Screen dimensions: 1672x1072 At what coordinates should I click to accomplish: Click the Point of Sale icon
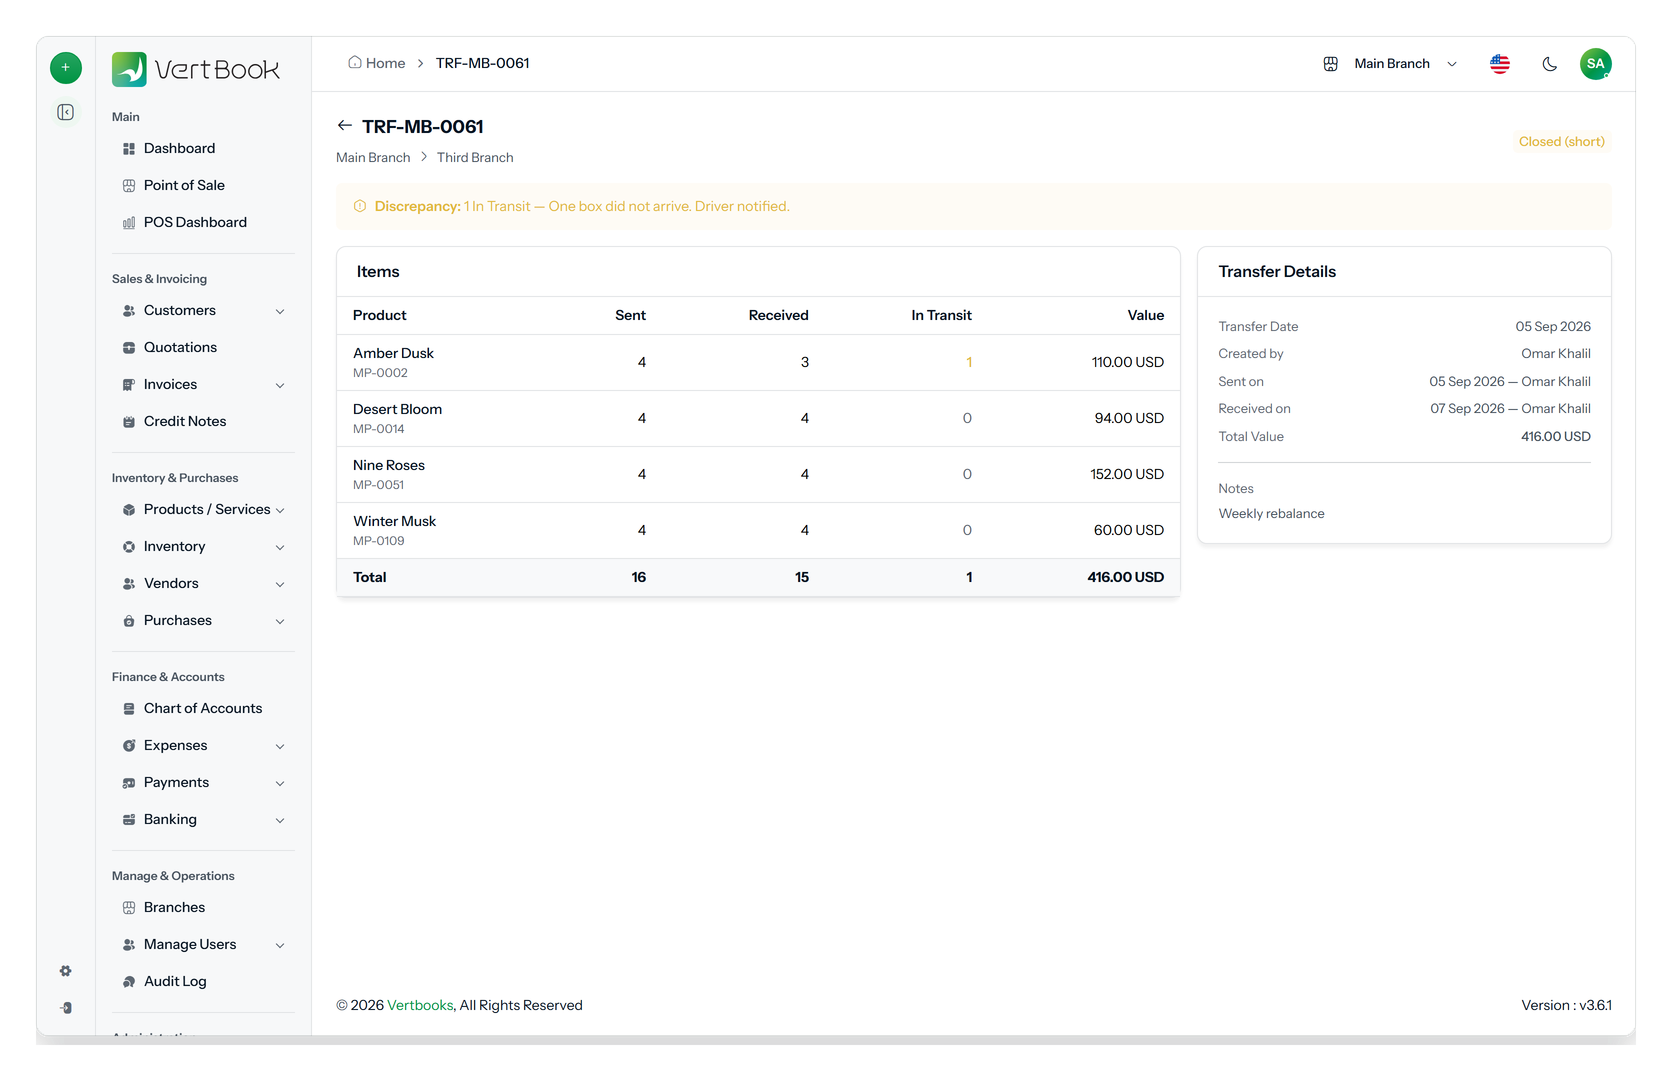pyautogui.click(x=129, y=186)
